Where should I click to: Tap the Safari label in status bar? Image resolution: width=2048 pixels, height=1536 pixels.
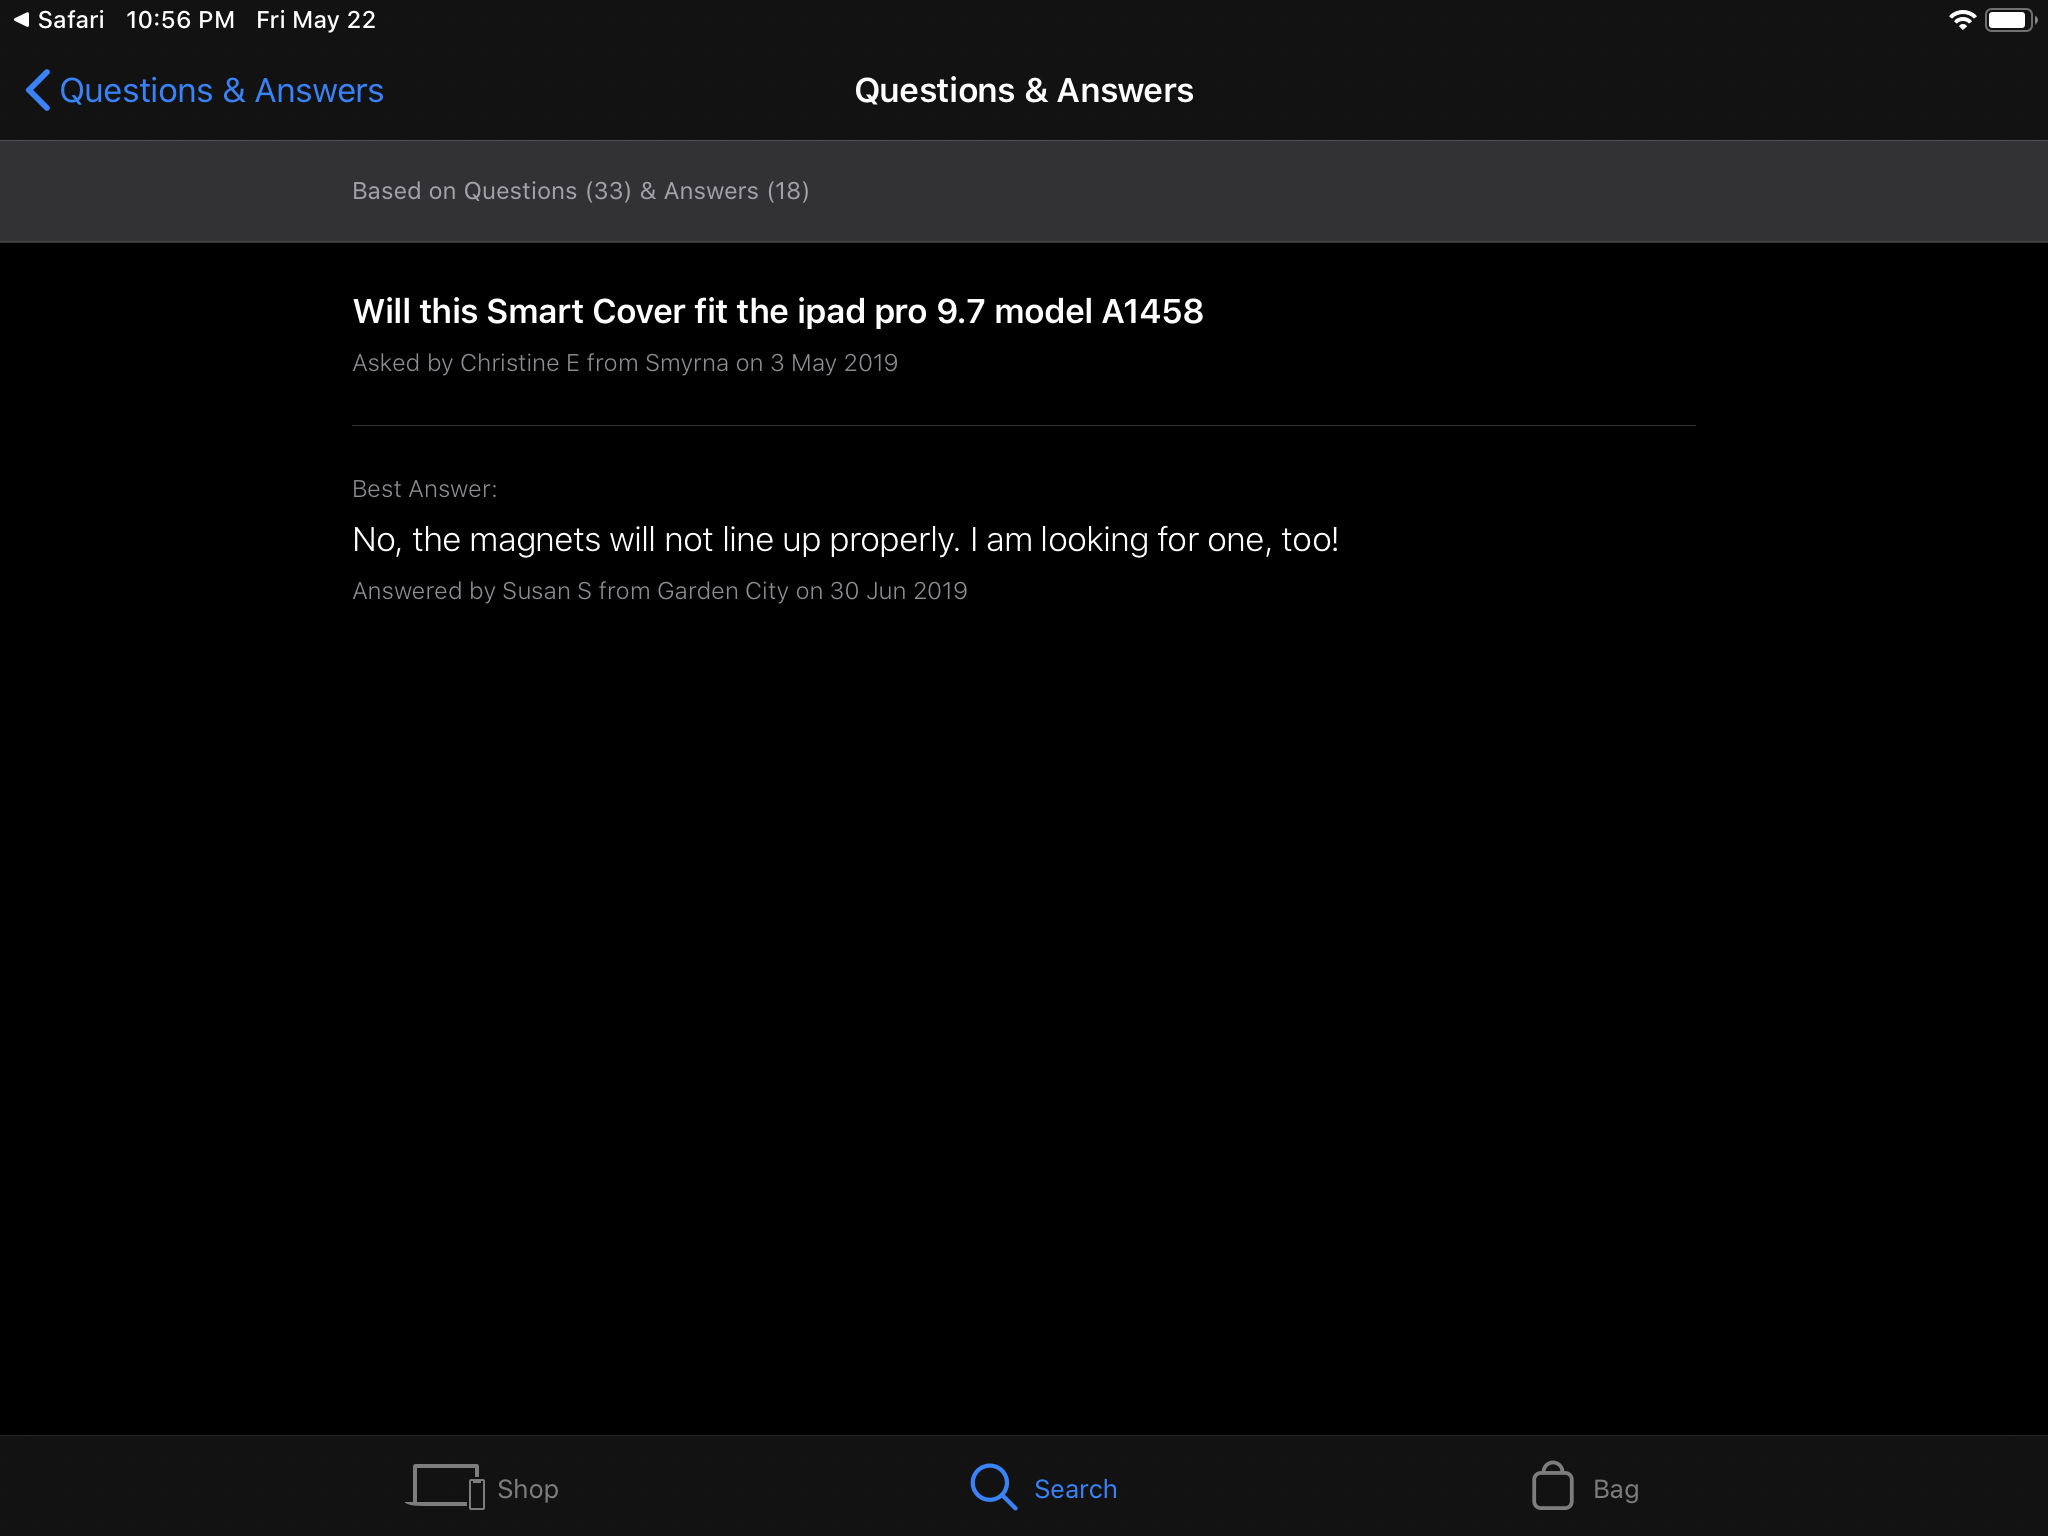[71, 20]
